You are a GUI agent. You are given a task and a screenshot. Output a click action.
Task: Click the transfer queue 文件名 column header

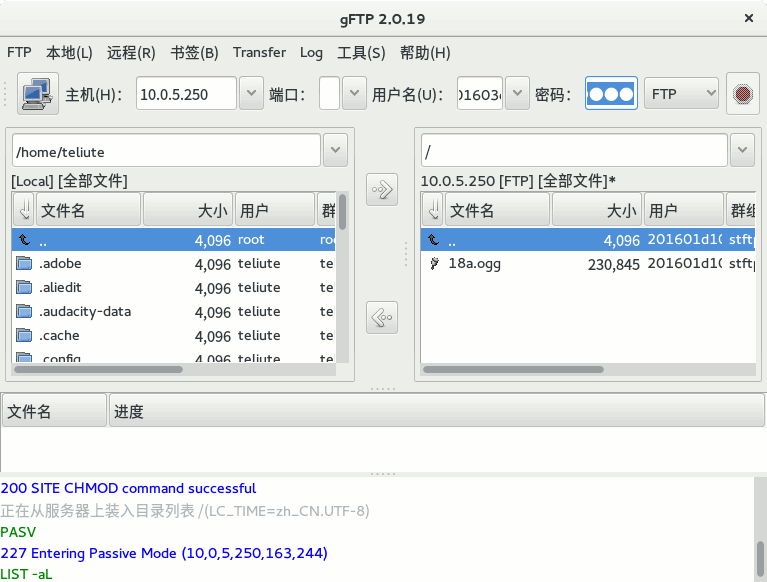coord(54,411)
